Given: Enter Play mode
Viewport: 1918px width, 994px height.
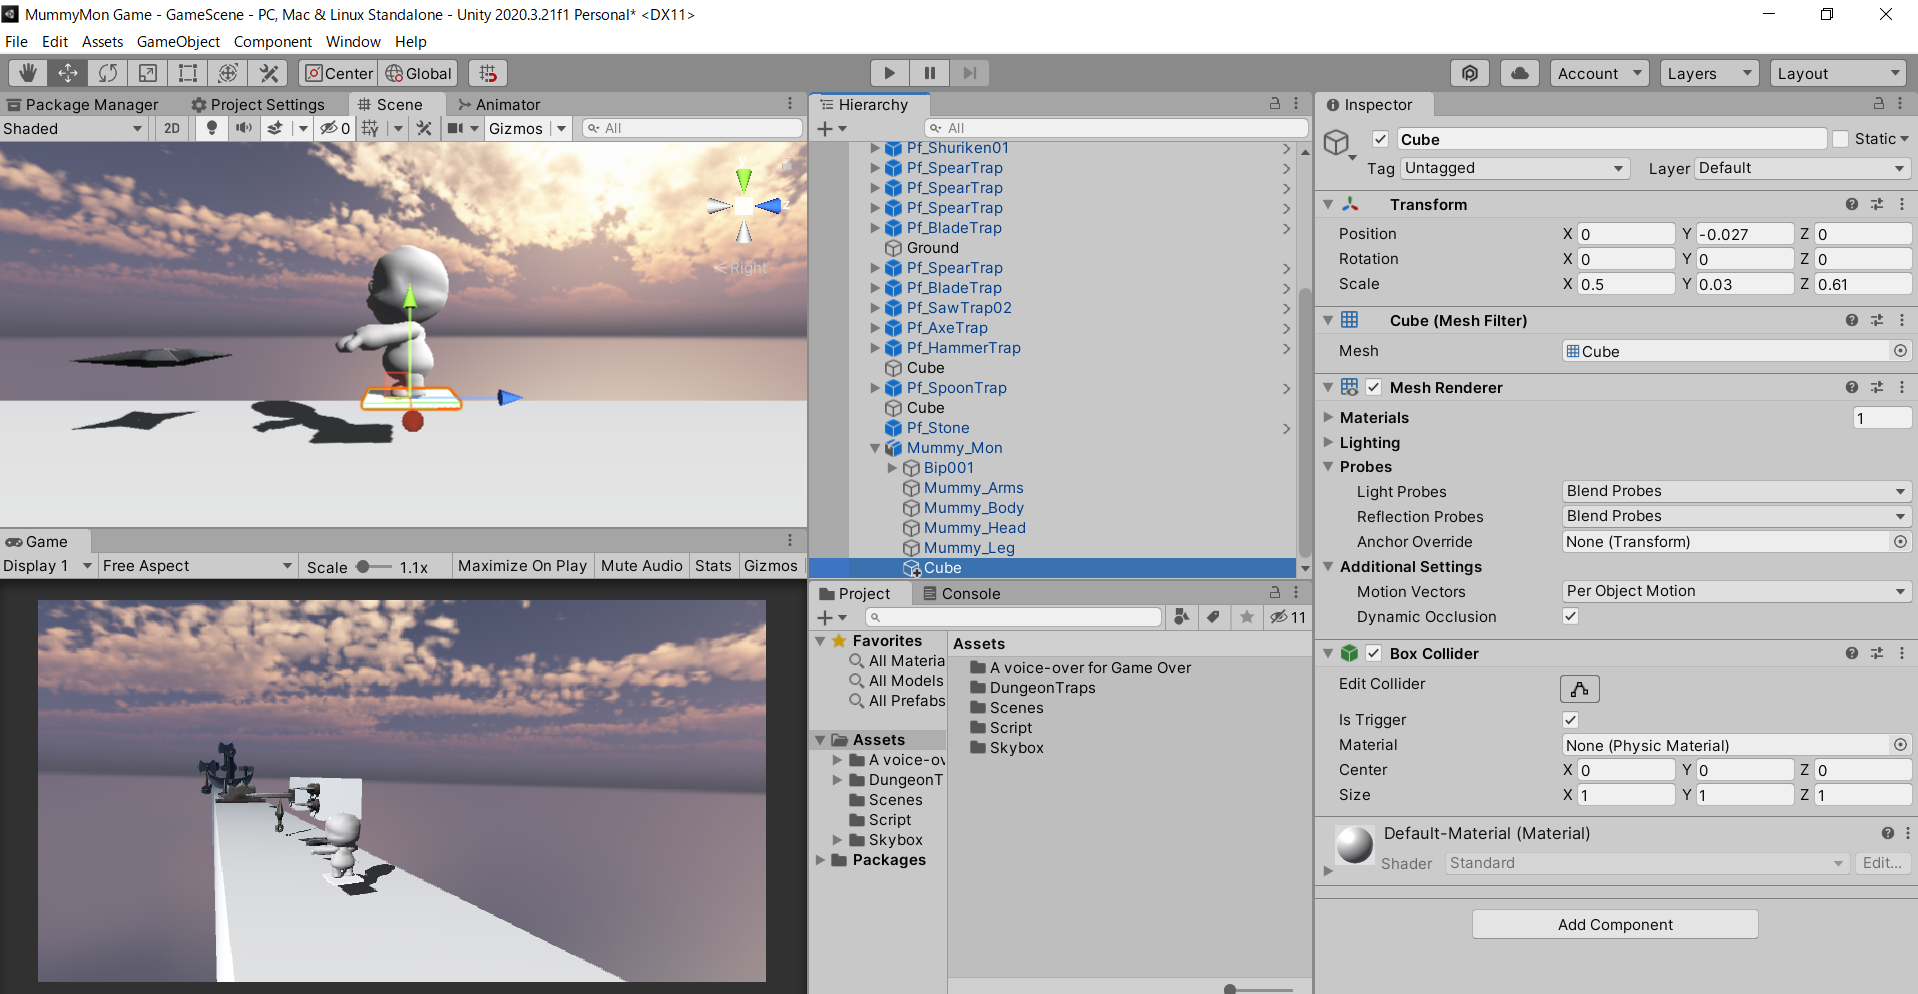Looking at the screenshot, I should [889, 72].
